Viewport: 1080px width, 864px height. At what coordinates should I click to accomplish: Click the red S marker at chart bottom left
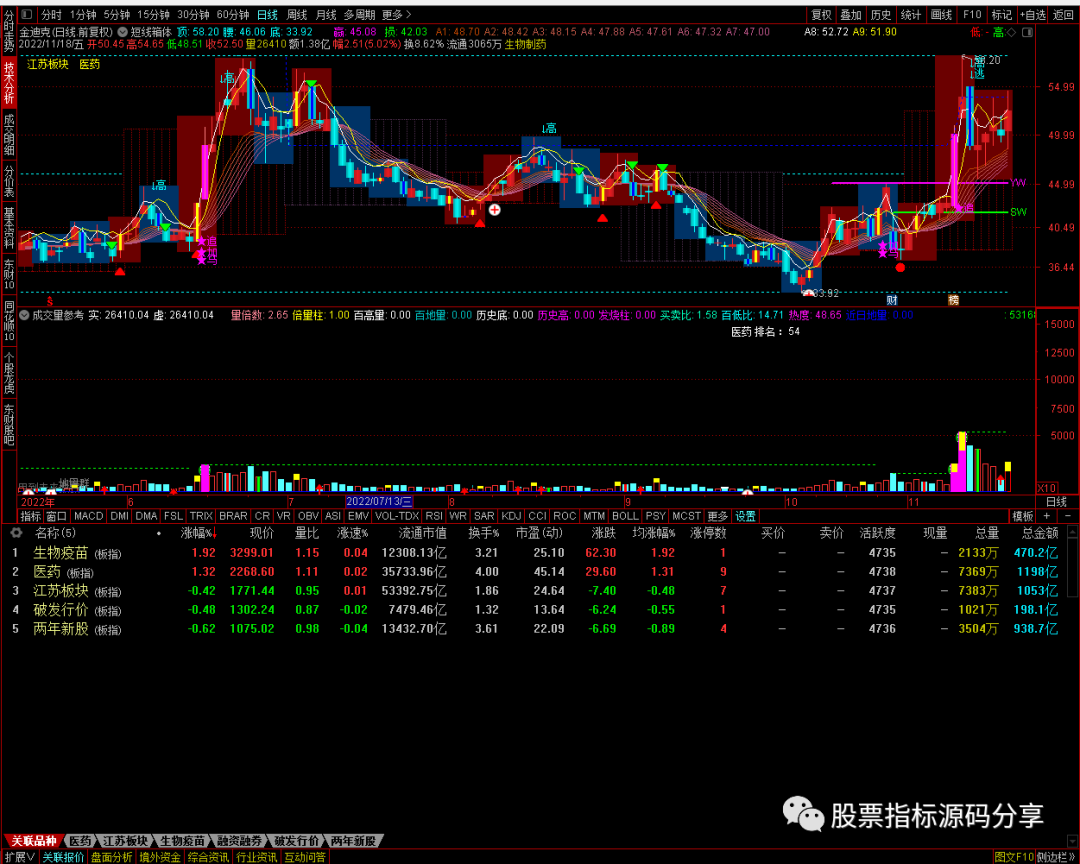tap(50, 301)
